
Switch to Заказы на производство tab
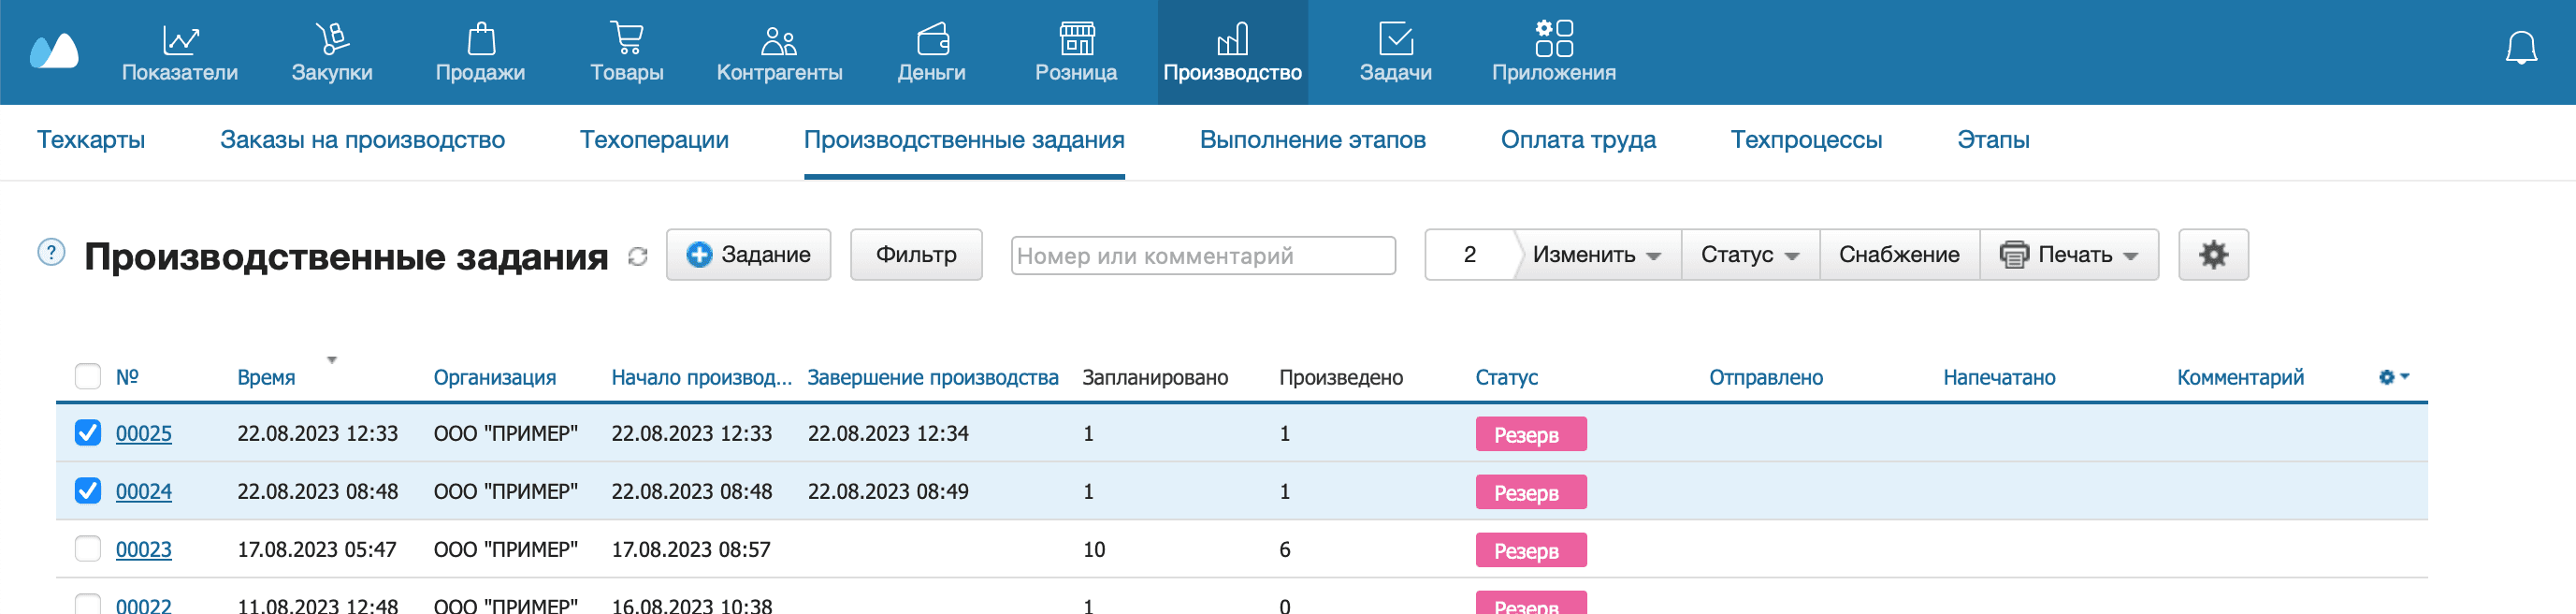click(x=362, y=140)
